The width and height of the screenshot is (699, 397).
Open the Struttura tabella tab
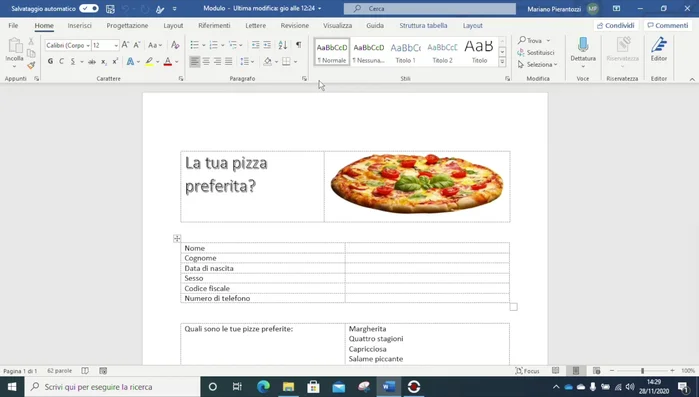[x=423, y=26]
